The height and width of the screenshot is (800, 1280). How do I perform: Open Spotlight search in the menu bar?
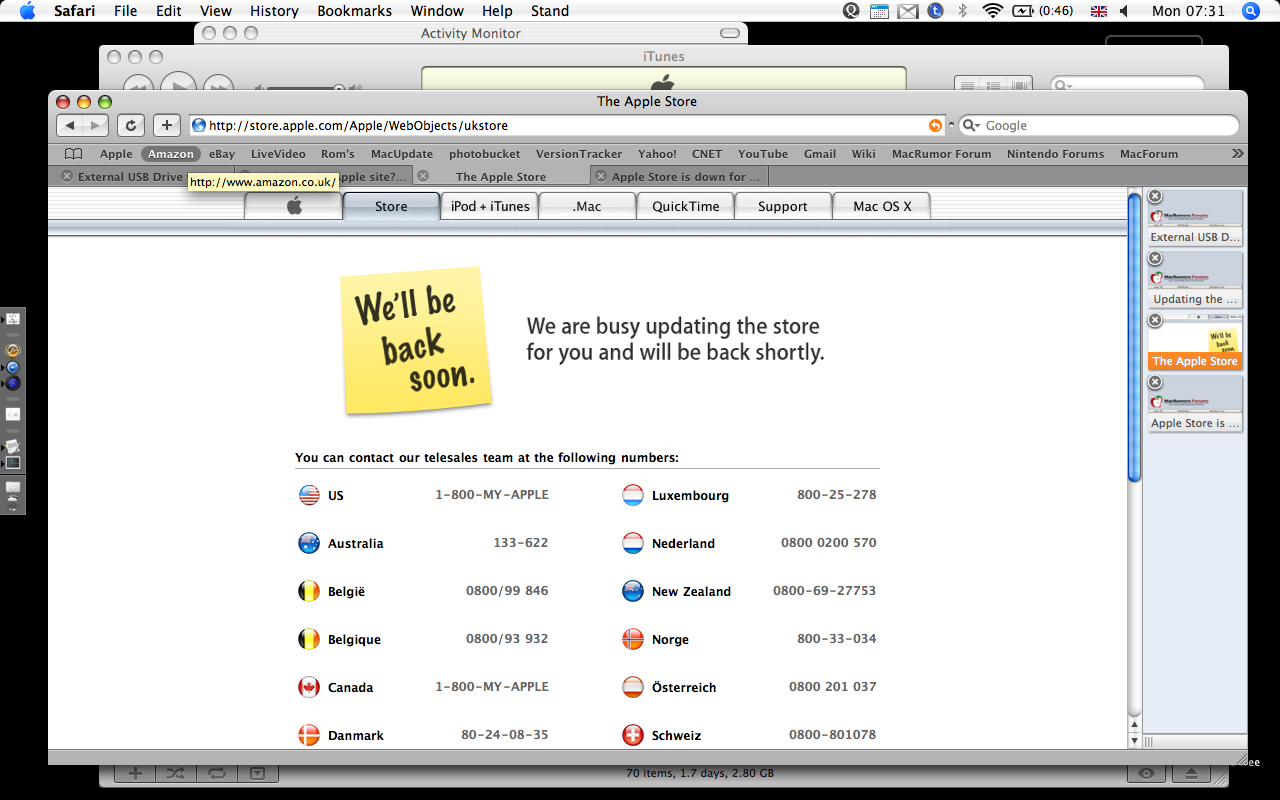1250,11
